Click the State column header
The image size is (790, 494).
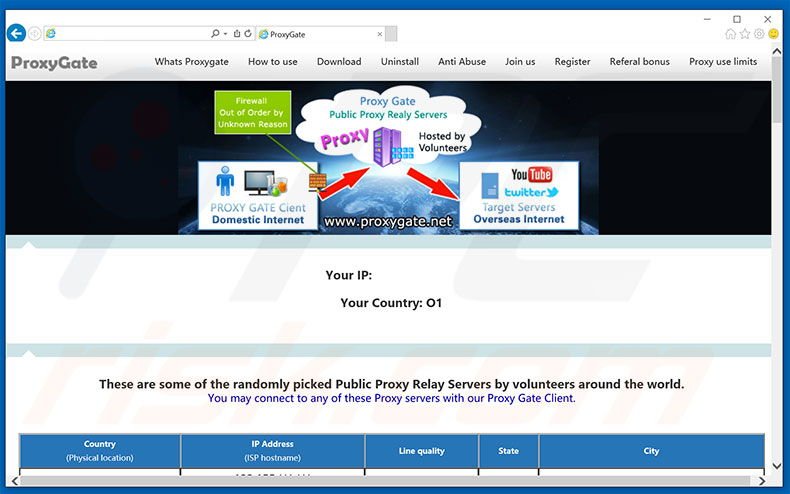point(508,451)
